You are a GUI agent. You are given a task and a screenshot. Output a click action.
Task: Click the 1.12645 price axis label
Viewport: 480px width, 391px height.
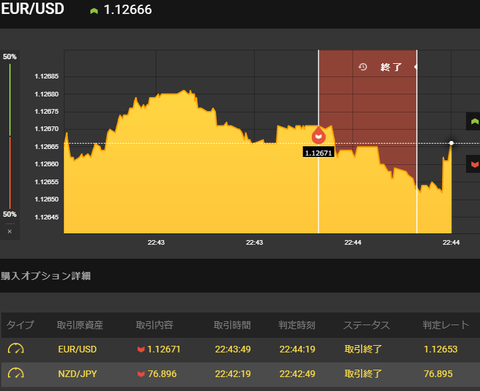tap(47, 217)
